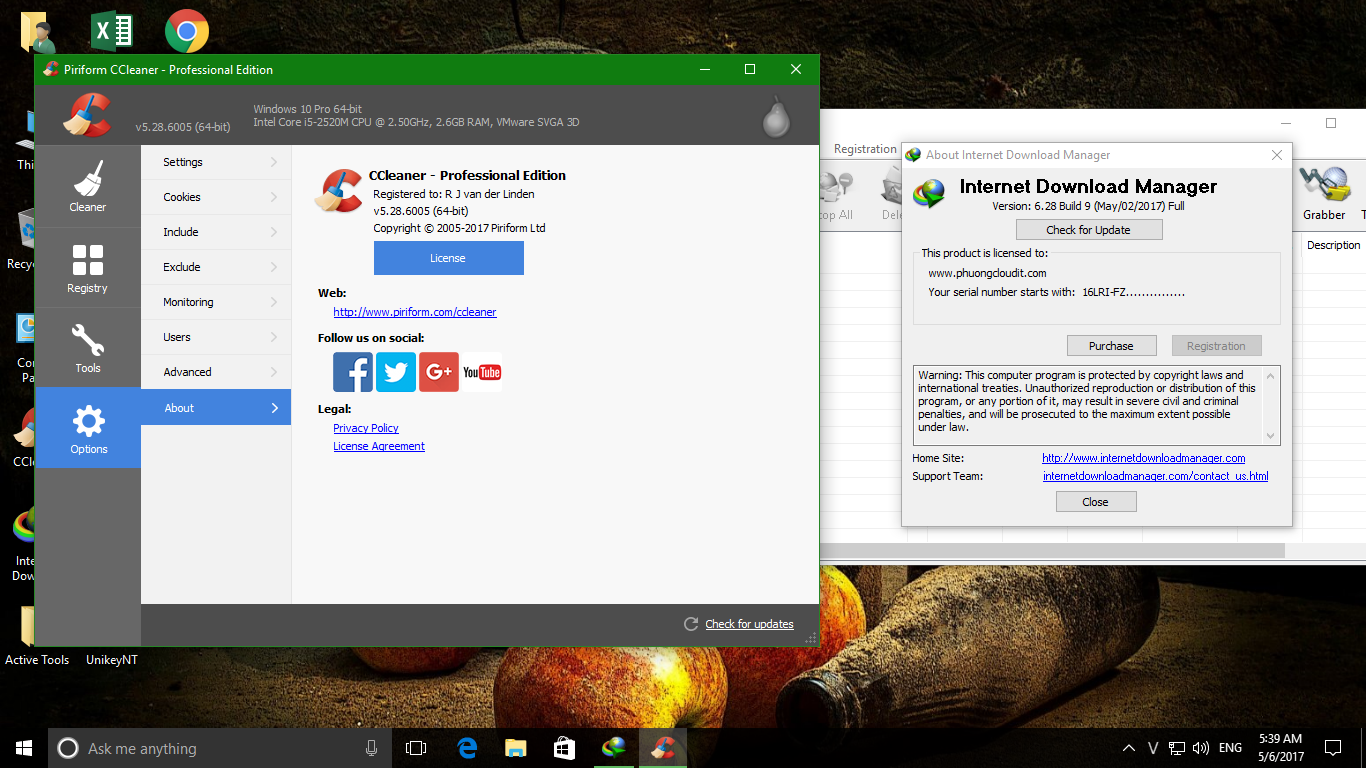Open the Active Tools desktop folder

coord(37,637)
